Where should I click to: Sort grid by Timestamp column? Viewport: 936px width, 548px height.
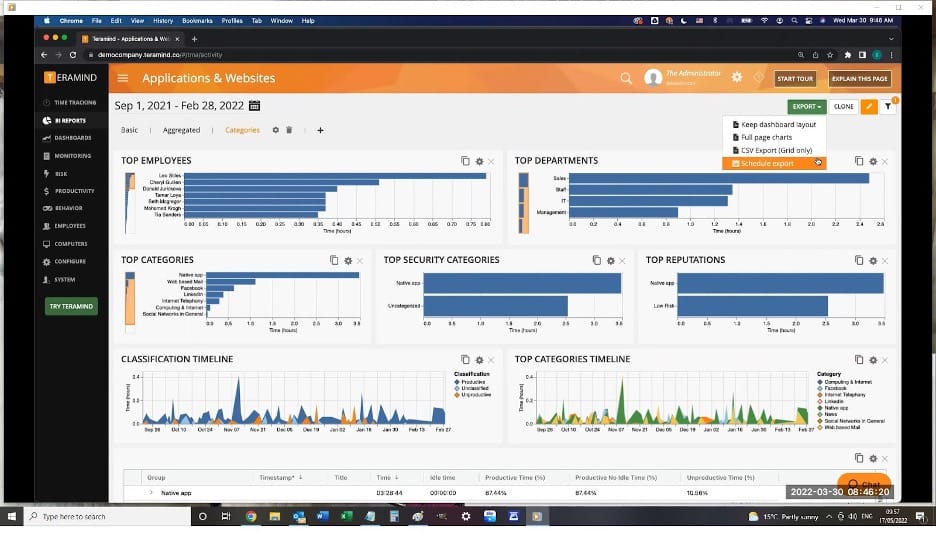[281, 477]
